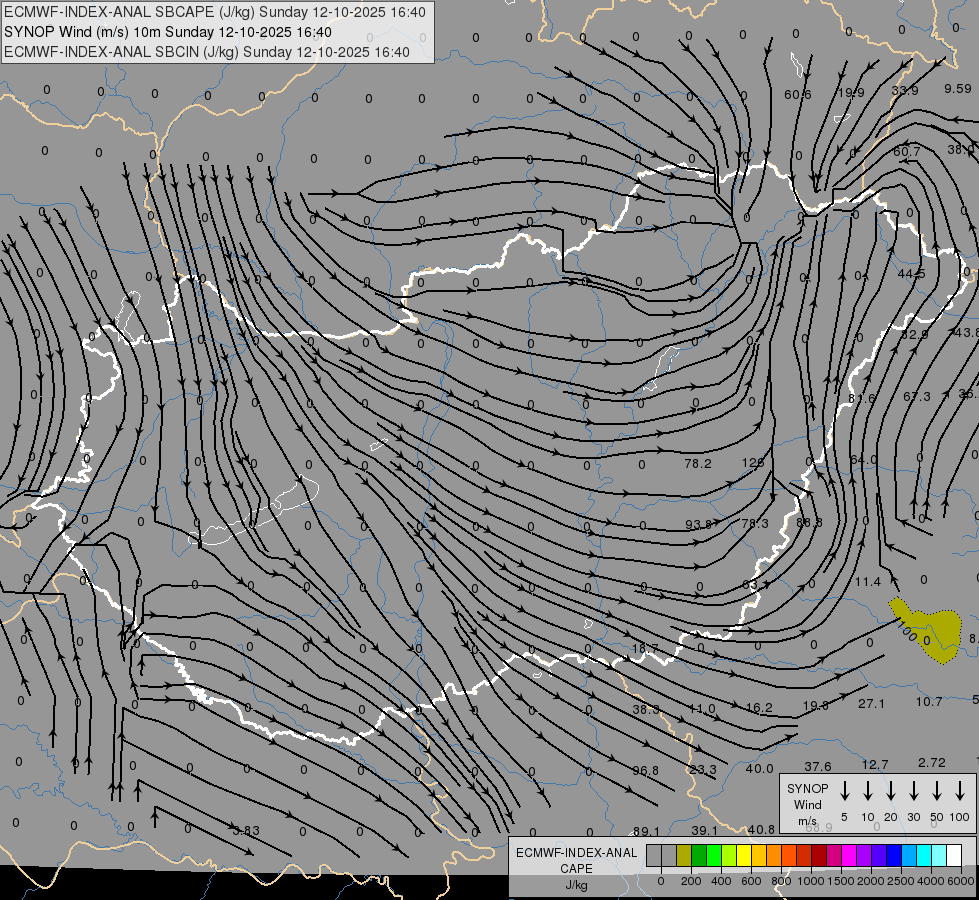The width and height of the screenshot is (979, 900).
Task: Click the '2500' tick on CAPE scale
Action: (x=901, y=881)
